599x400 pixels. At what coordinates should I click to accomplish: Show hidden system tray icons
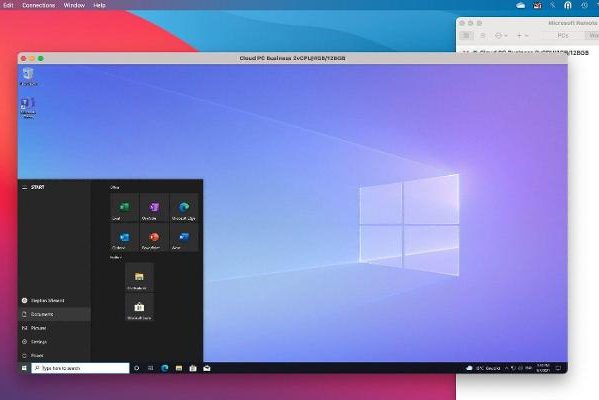click(507, 368)
